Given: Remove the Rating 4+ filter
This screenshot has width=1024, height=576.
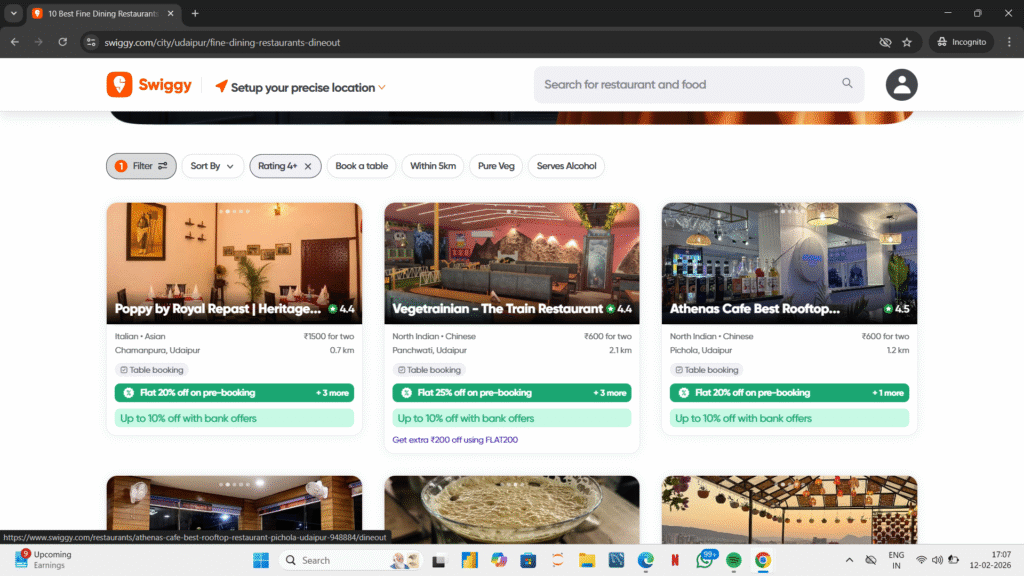Looking at the screenshot, I should (308, 166).
